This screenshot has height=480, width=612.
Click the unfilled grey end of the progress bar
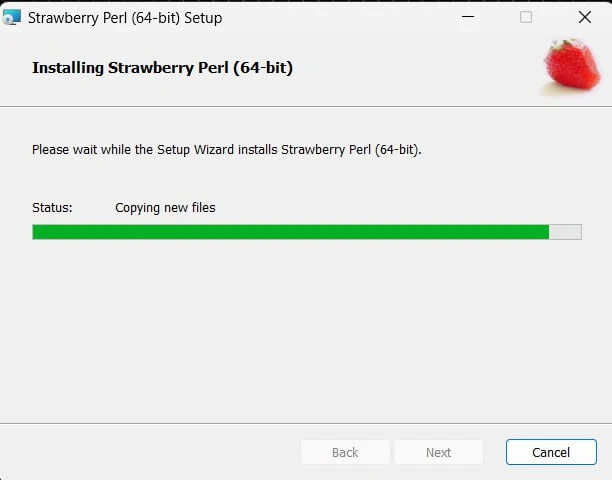pos(565,232)
